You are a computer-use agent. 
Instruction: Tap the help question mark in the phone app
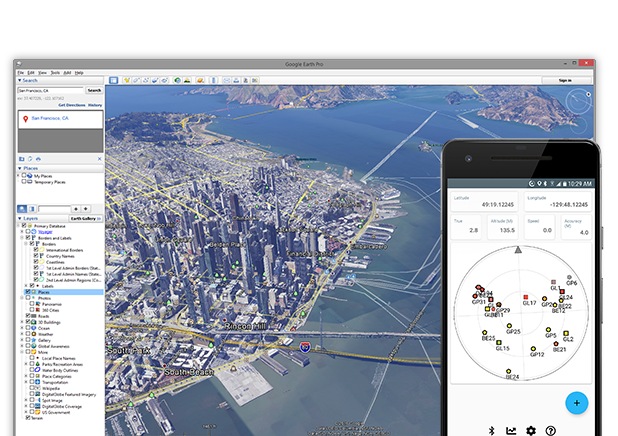click(551, 430)
